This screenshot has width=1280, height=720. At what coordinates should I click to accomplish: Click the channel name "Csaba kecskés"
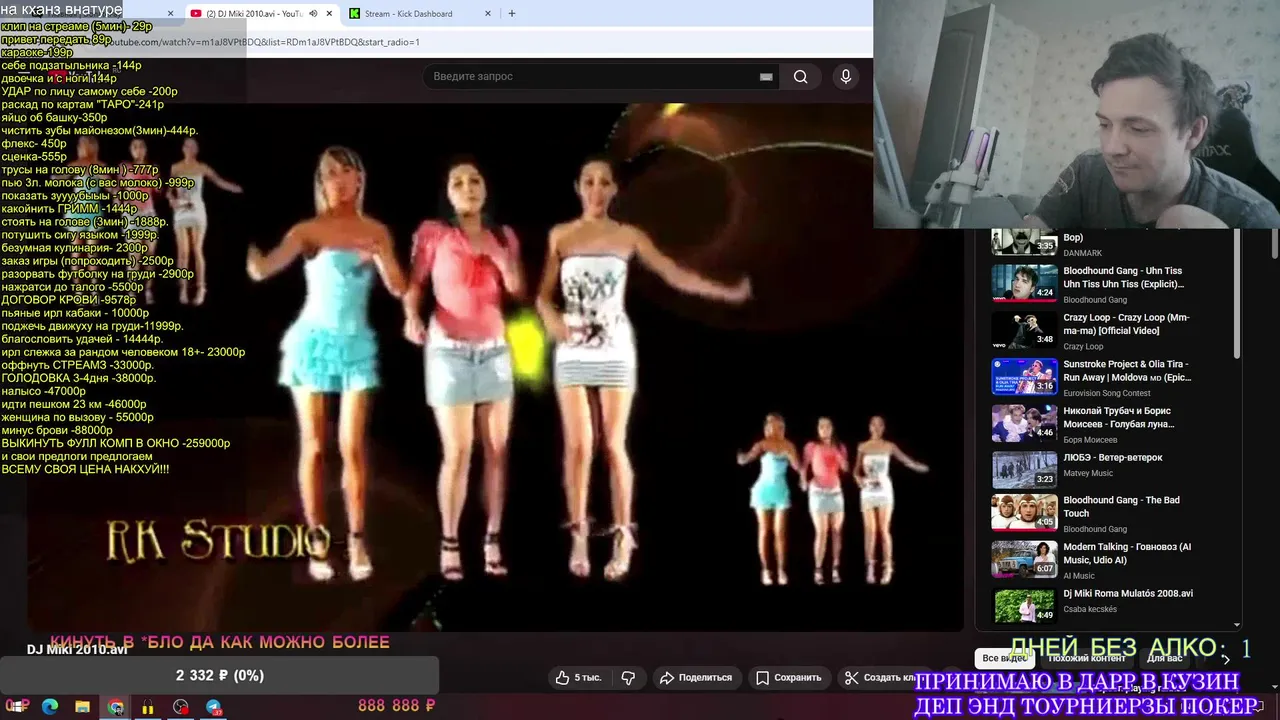pos(1090,609)
